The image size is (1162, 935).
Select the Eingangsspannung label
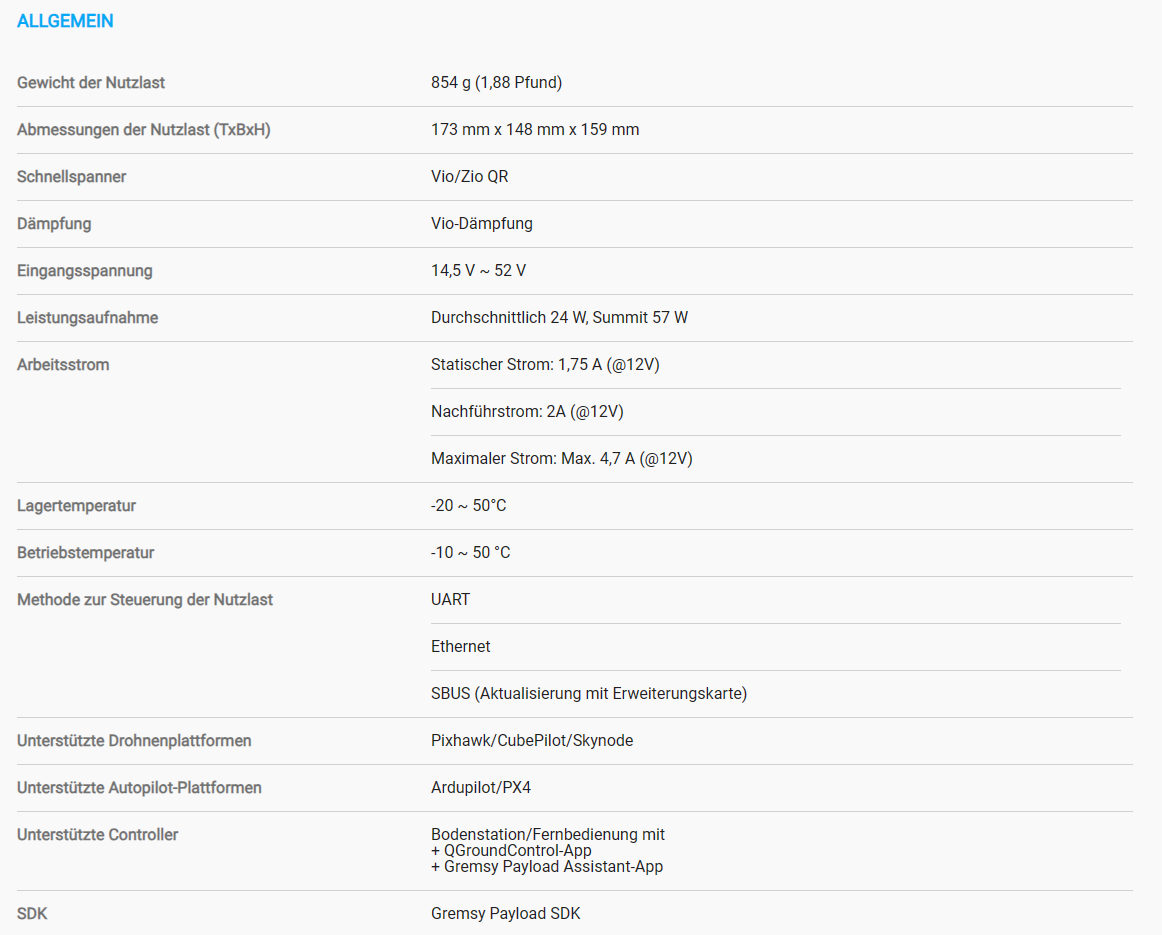coord(84,271)
